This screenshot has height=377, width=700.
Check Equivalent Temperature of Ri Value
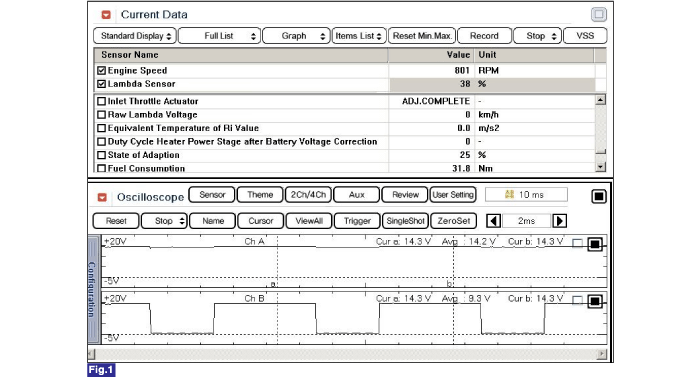[x=101, y=128]
